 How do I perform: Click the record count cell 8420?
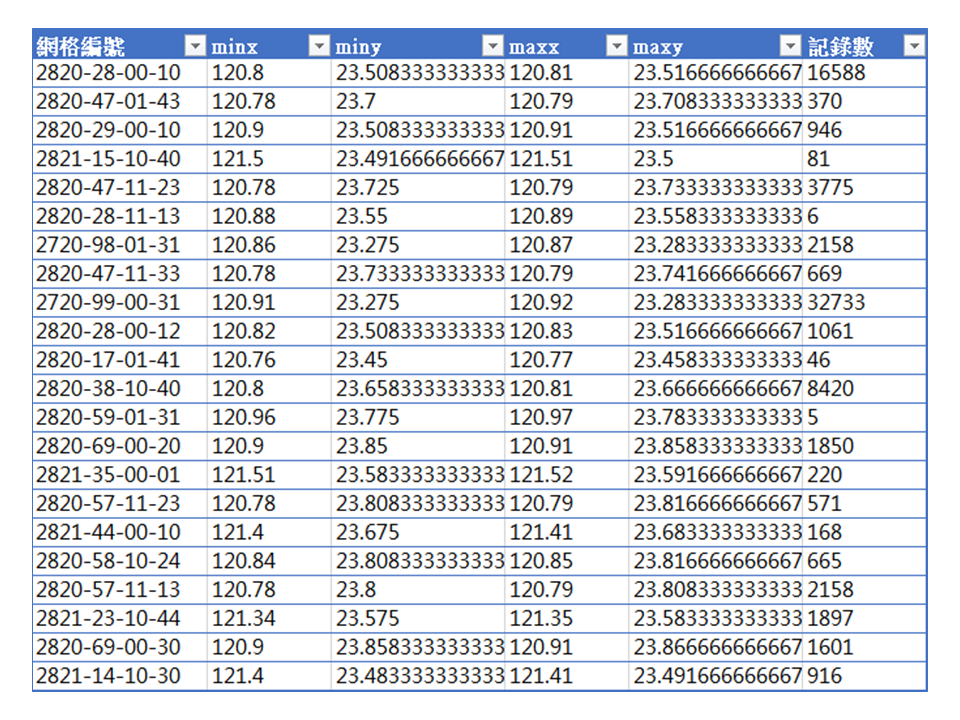pyautogui.click(x=831, y=389)
